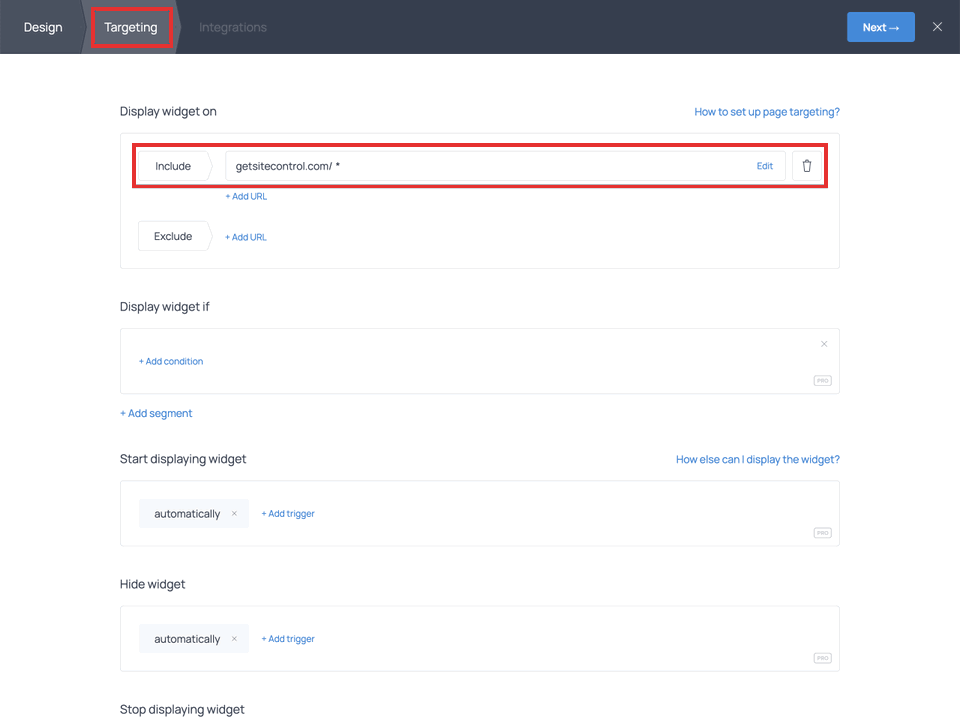This screenshot has width=960, height=720.
Task: Click the getsitecontrol.com/ * URL field
Action: pos(480,166)
